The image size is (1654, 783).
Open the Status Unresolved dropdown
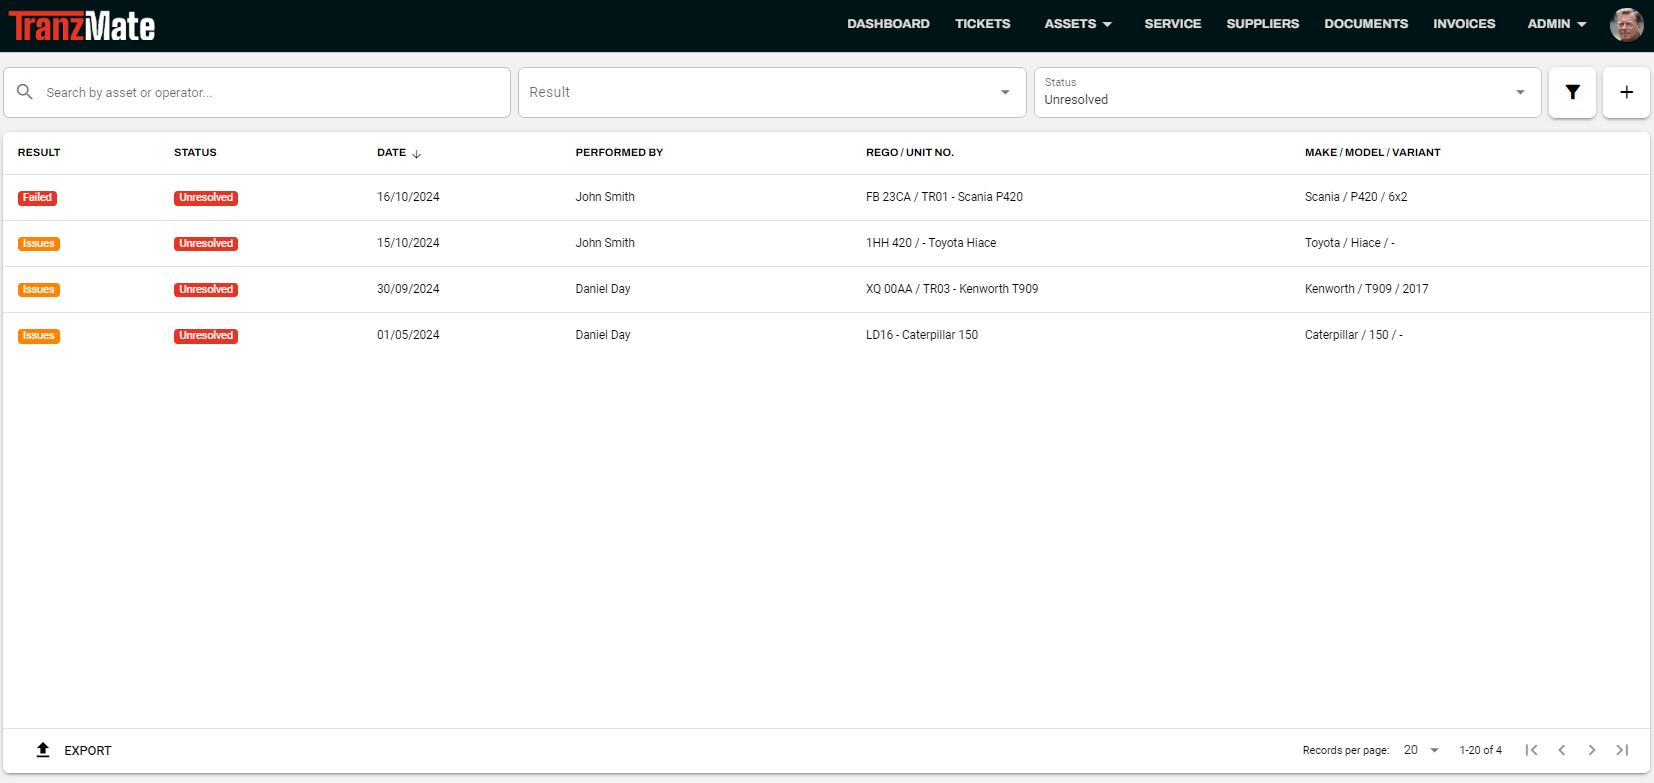[x=1287, y=92]
